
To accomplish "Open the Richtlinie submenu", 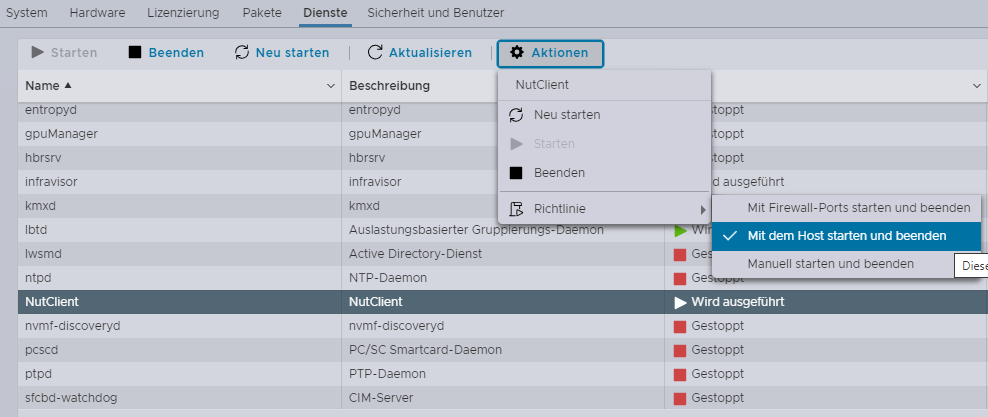I will 604,208.
